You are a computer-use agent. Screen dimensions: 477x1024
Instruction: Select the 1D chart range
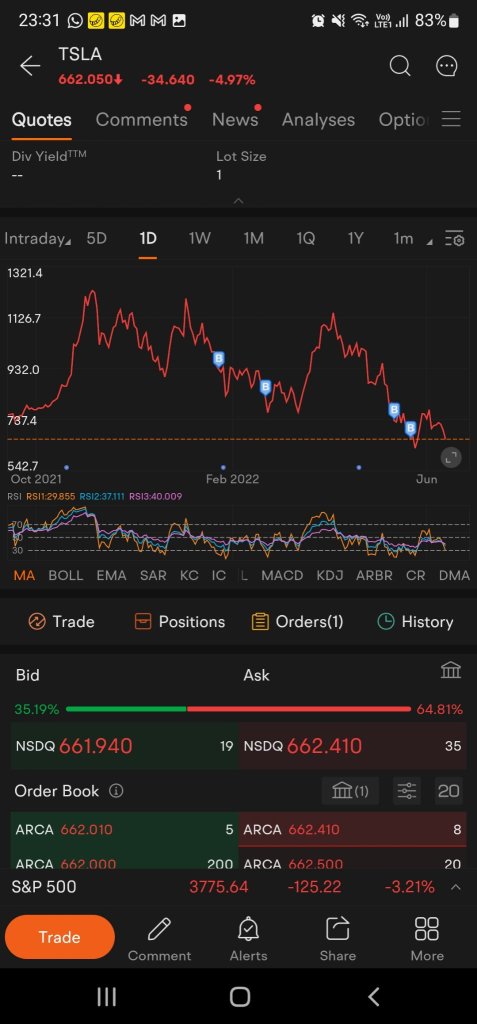click(x=148, y=239)
